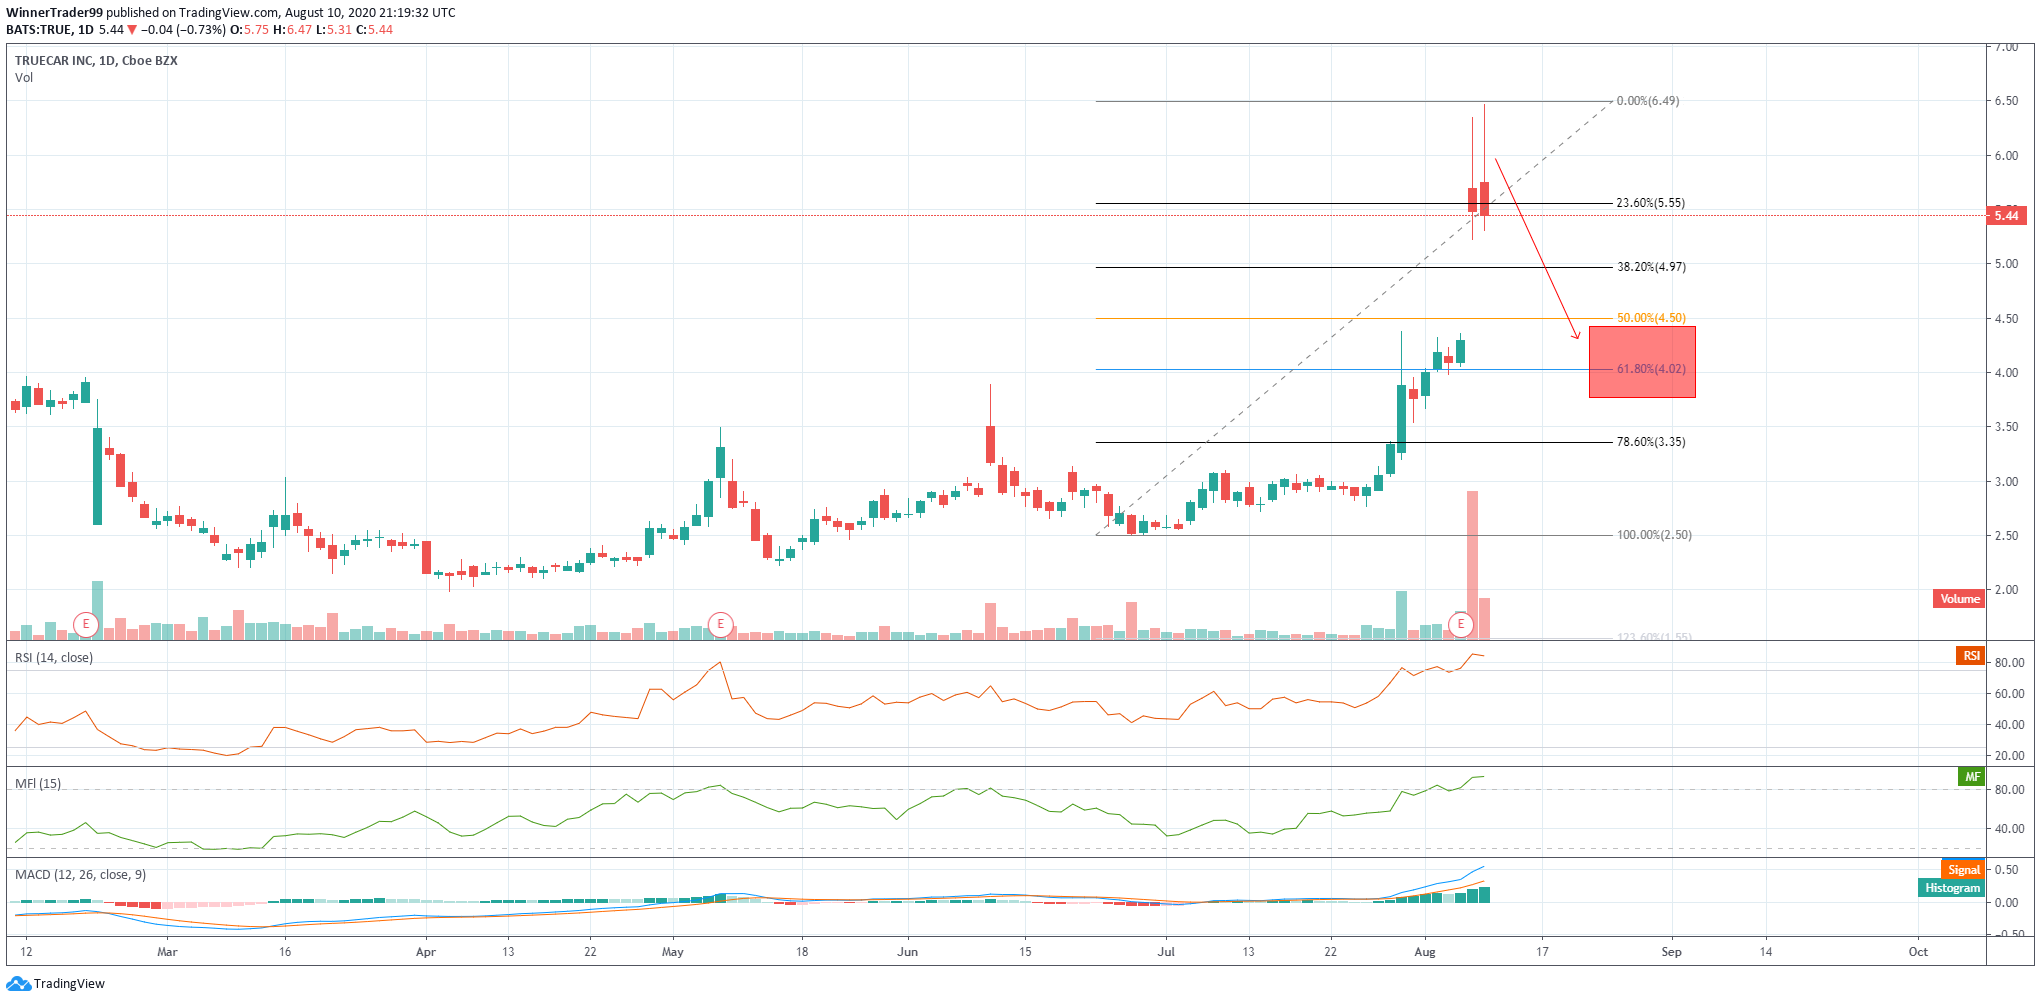The image size is (2041, 1002).
Task: Click the red Volume label tag
Action: tap(1959, 599)
